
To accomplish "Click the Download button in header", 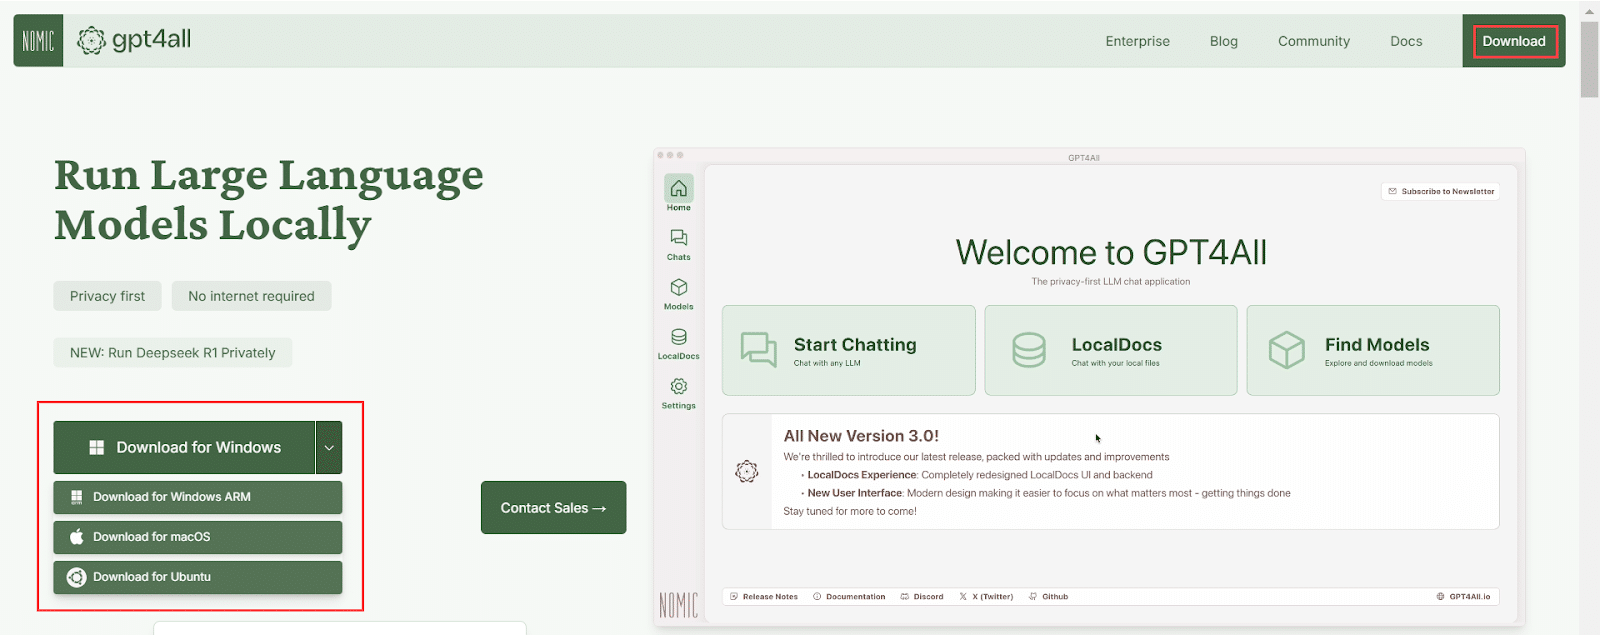I will click(1513, 41).
